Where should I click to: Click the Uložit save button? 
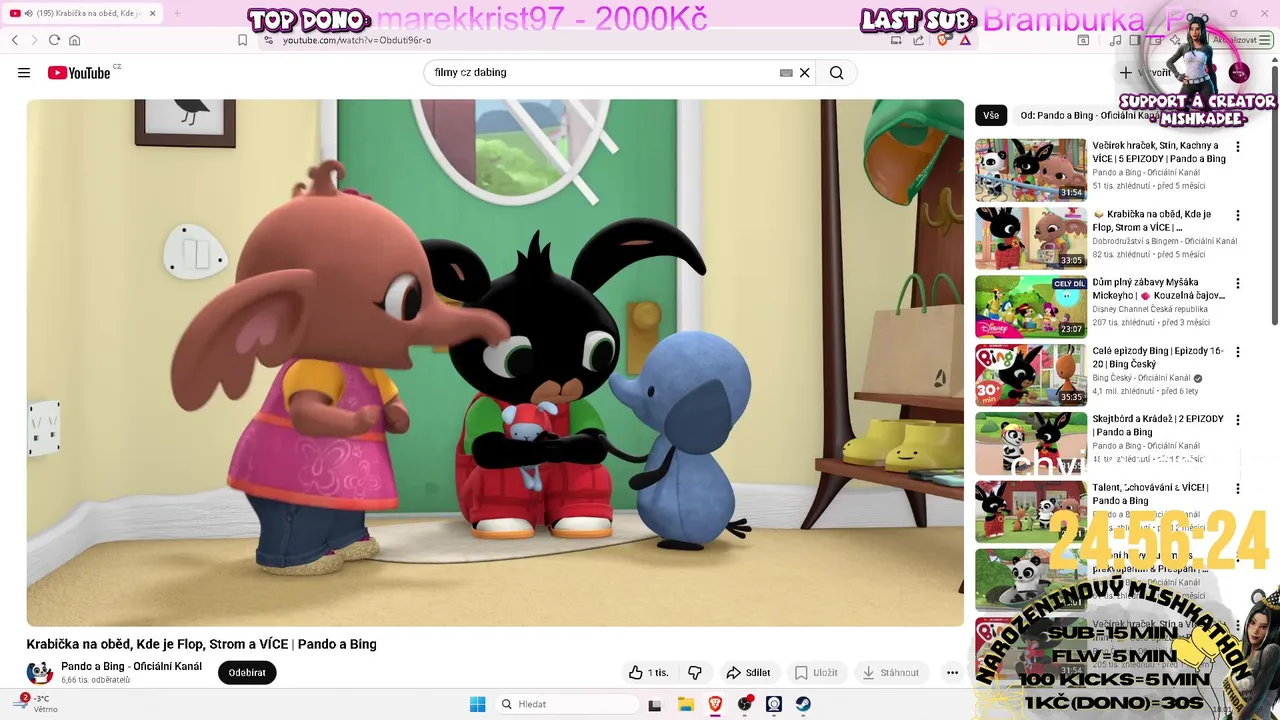point(816,673)
